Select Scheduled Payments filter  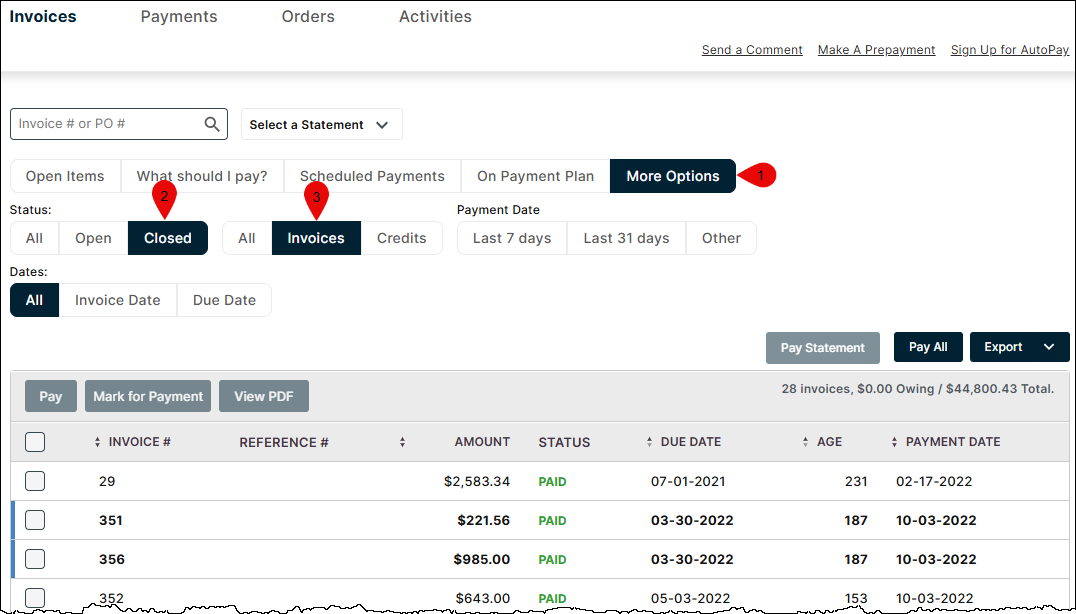(372, 176)
